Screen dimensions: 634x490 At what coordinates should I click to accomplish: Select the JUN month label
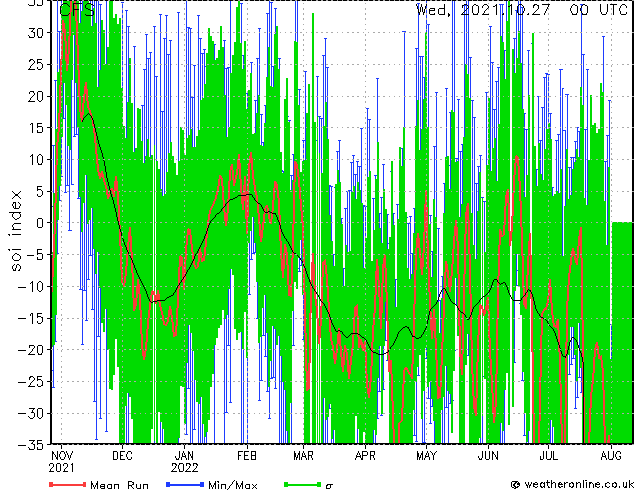point(488,456)
